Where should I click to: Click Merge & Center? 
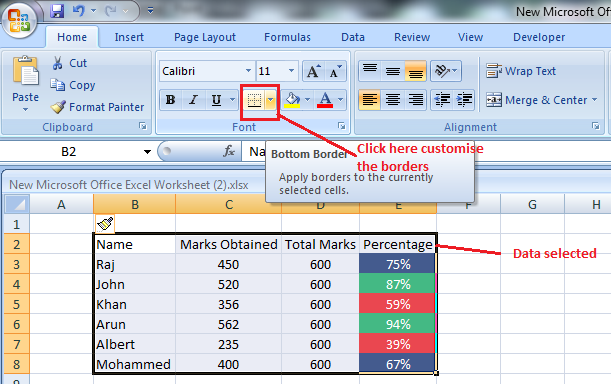[537, 100]
